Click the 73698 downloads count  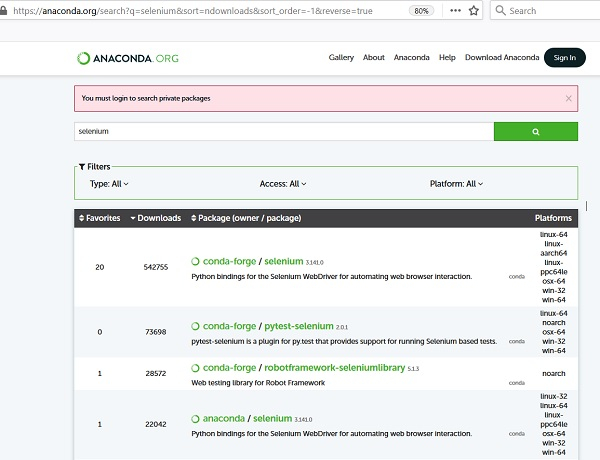156,332
